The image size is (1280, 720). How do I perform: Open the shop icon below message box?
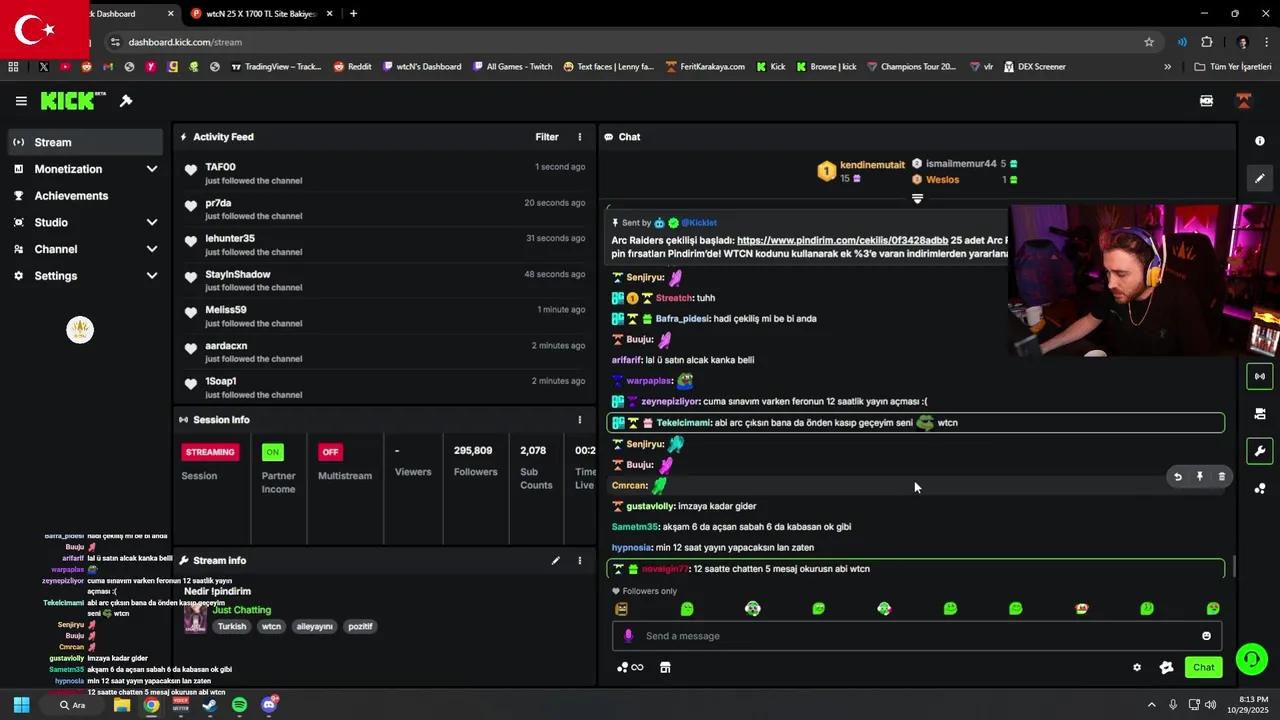click(x=665, y=668)
